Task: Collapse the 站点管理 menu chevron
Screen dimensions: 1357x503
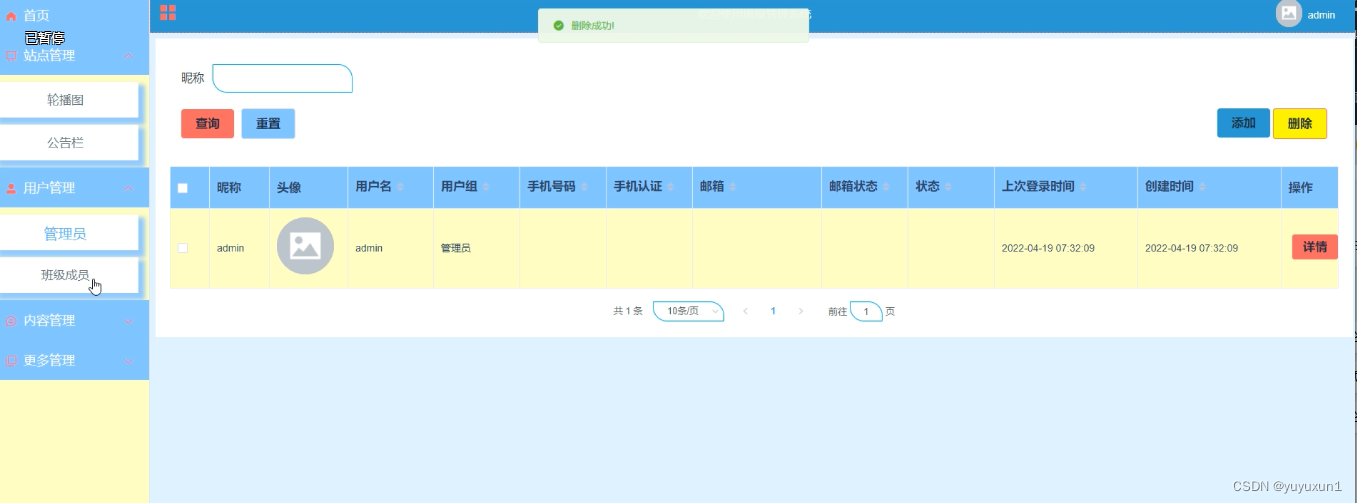Action: 128,56
